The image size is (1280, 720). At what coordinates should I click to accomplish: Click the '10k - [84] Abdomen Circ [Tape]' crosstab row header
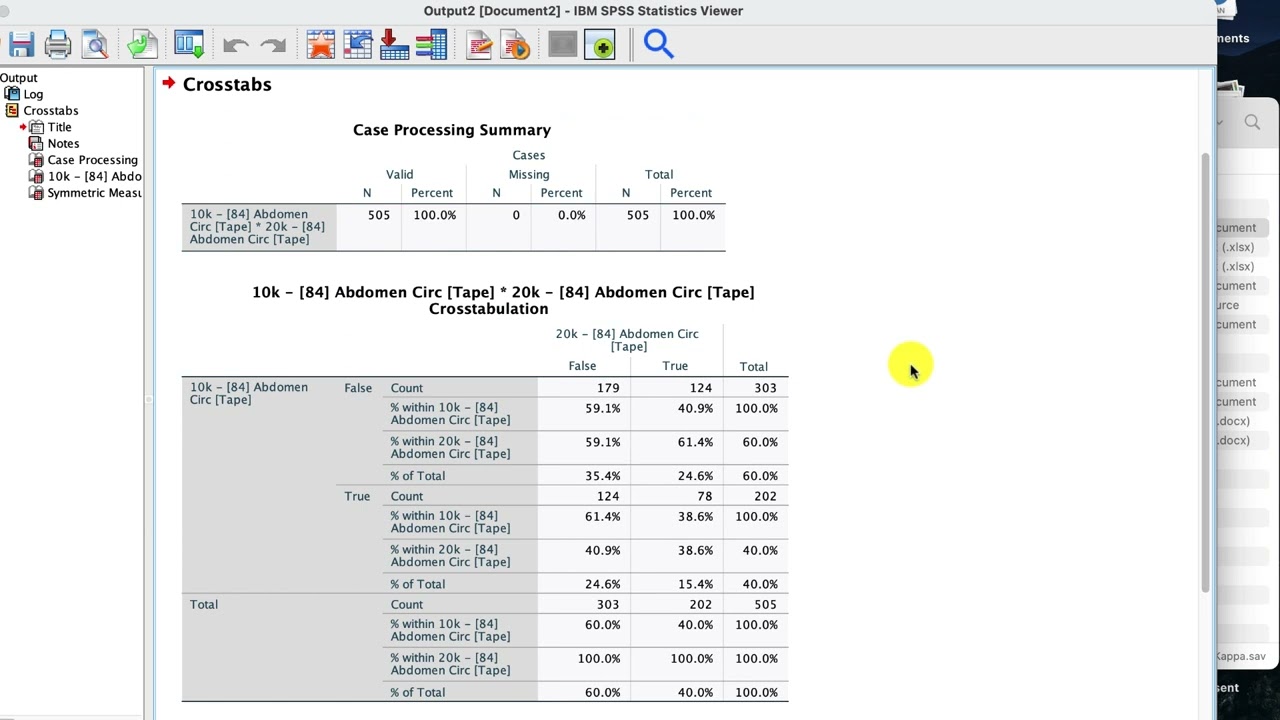(249, 393)
